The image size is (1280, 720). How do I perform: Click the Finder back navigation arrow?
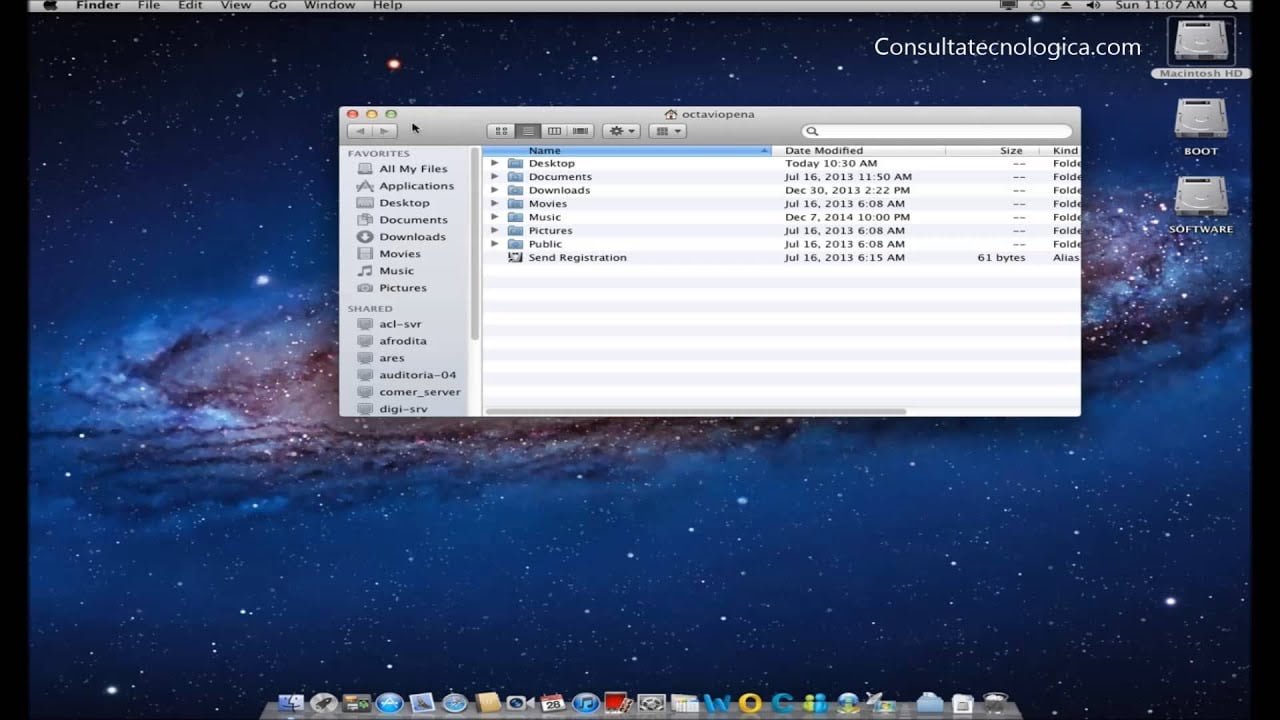359,131
